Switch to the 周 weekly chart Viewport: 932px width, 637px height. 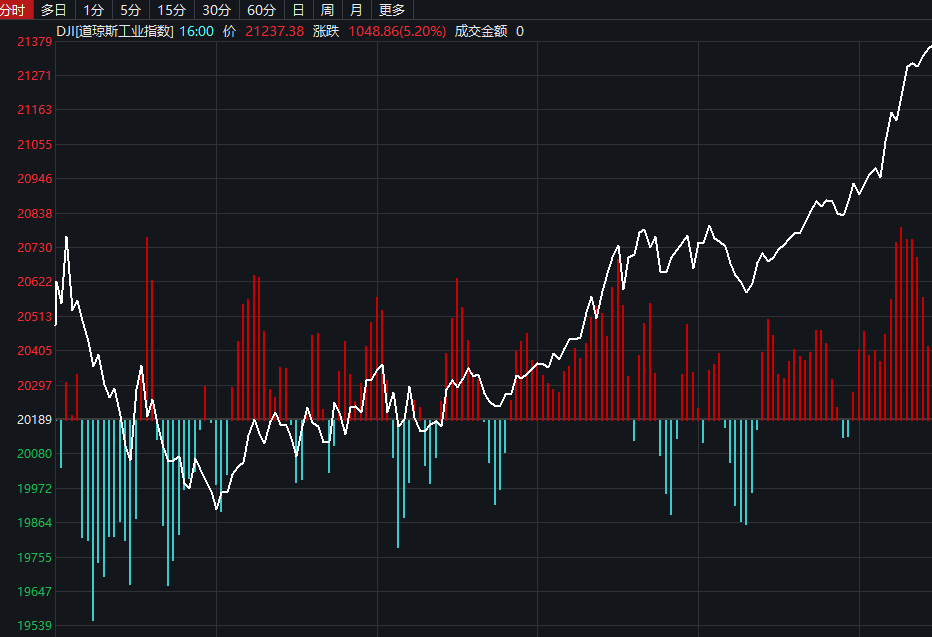click(x=327, y=10)
